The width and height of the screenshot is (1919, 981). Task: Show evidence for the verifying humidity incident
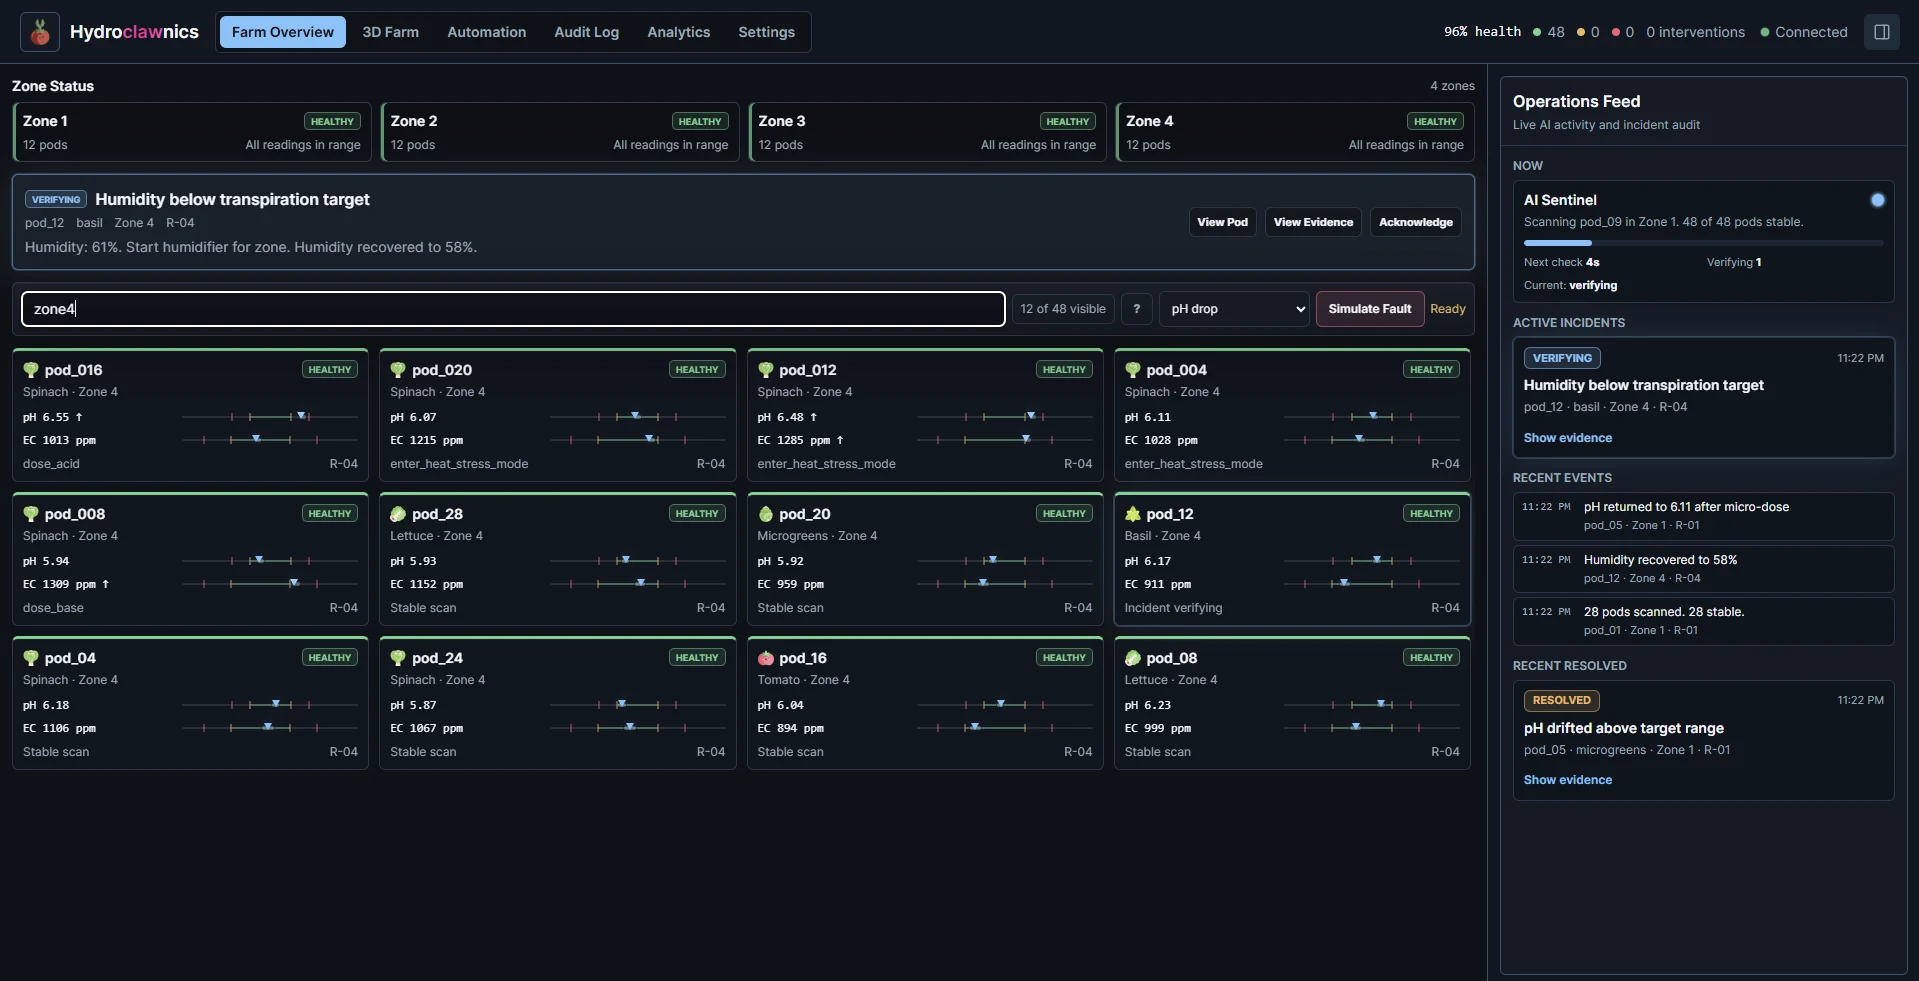pyautogui.click(x=1567, y=438)
